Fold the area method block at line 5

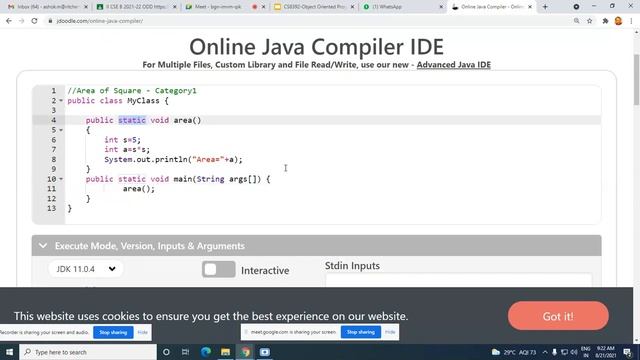61,130
